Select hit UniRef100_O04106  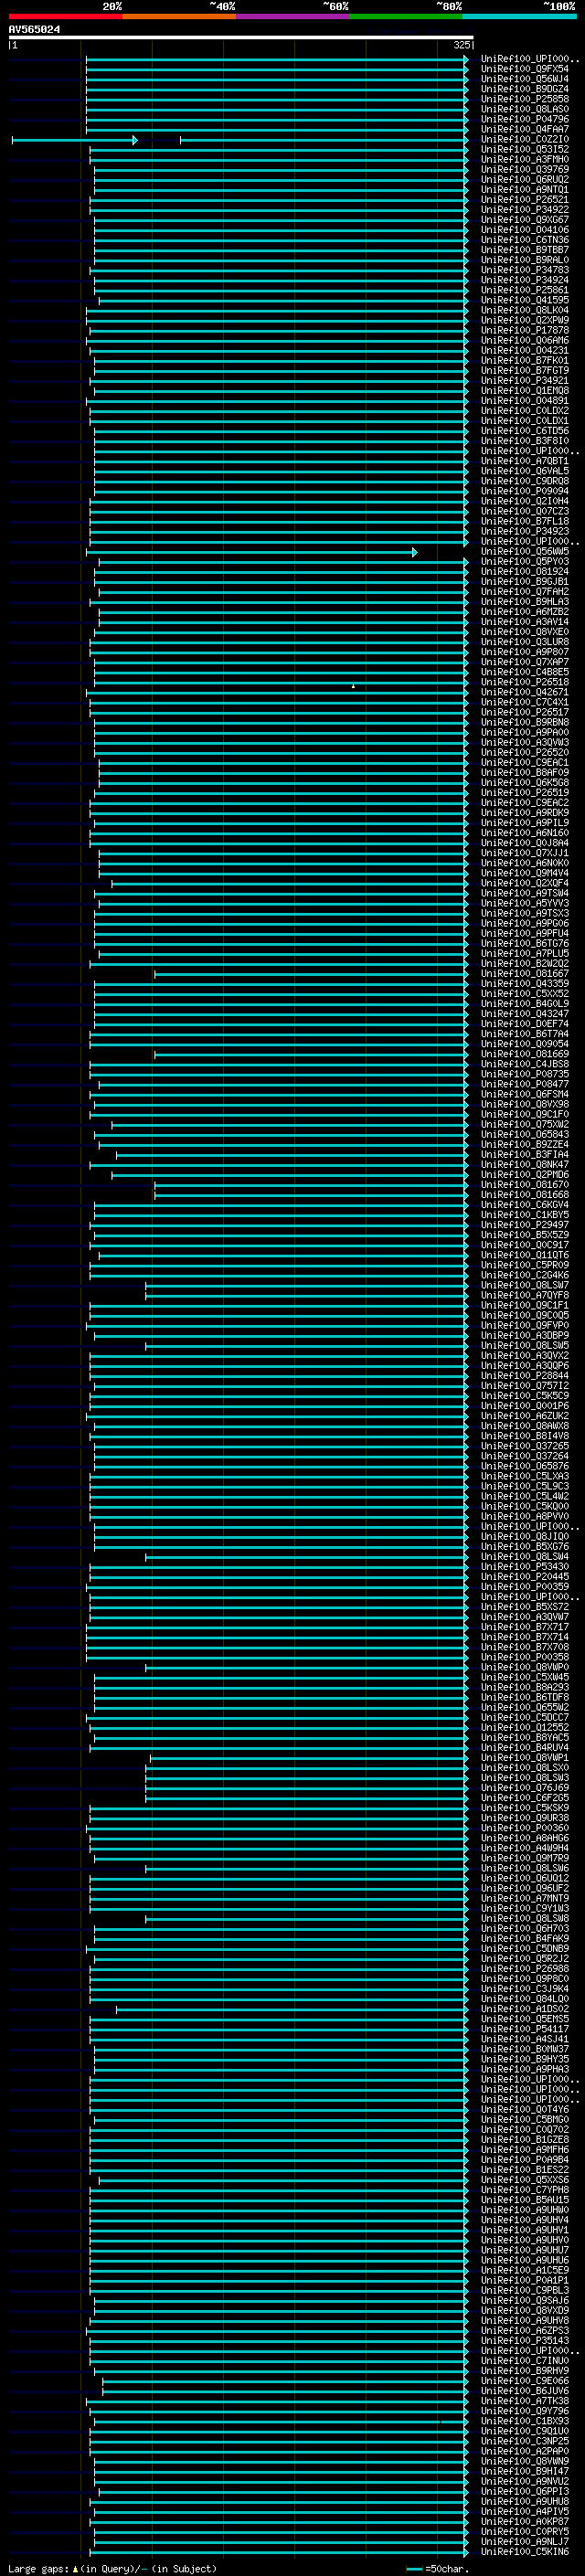coord(524,229)
